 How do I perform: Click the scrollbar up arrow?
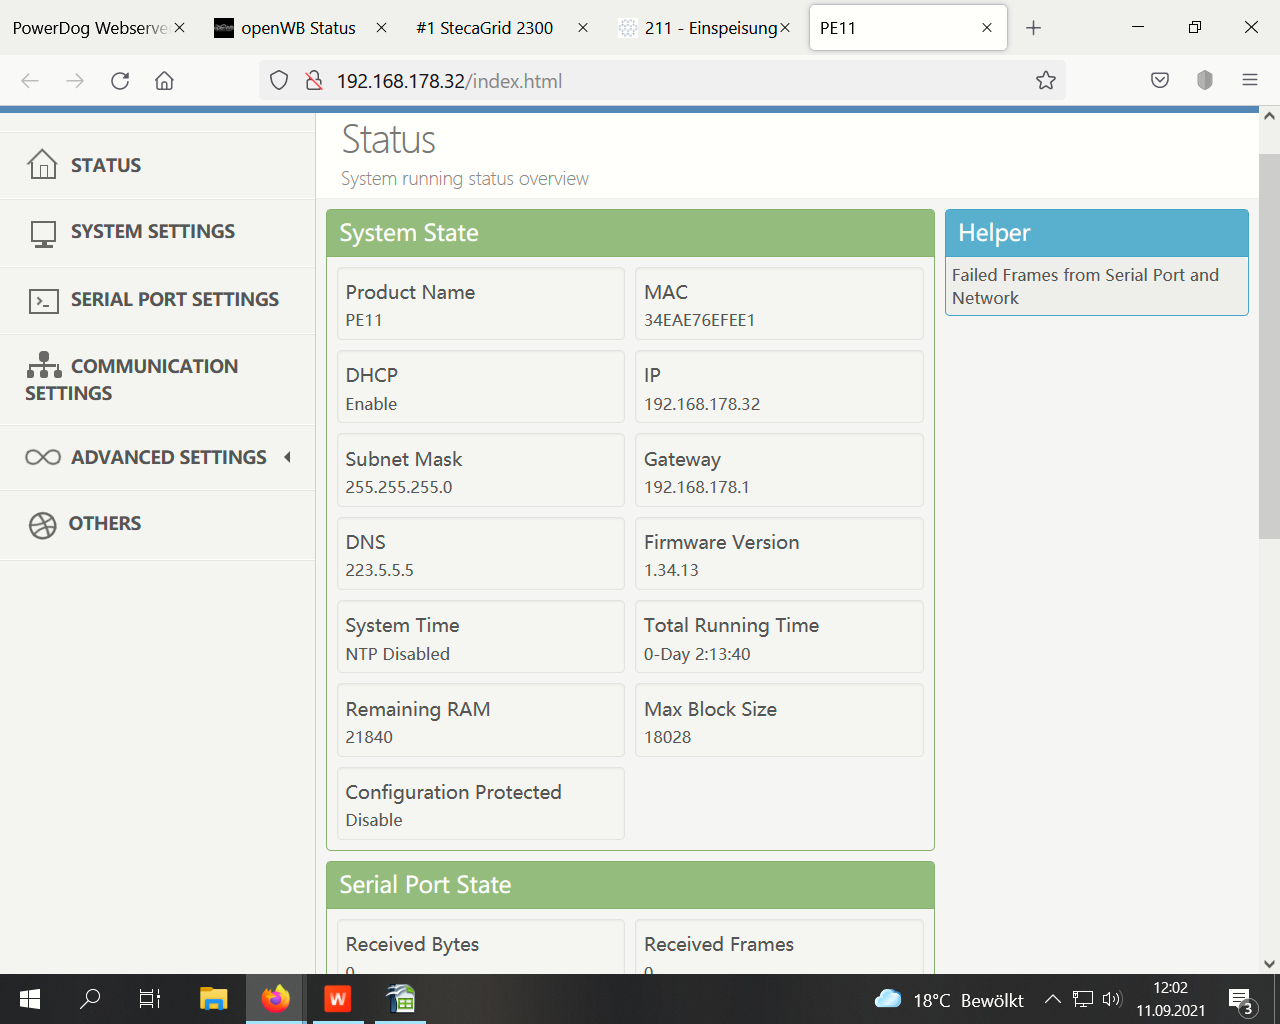[x=1269, y=117]
